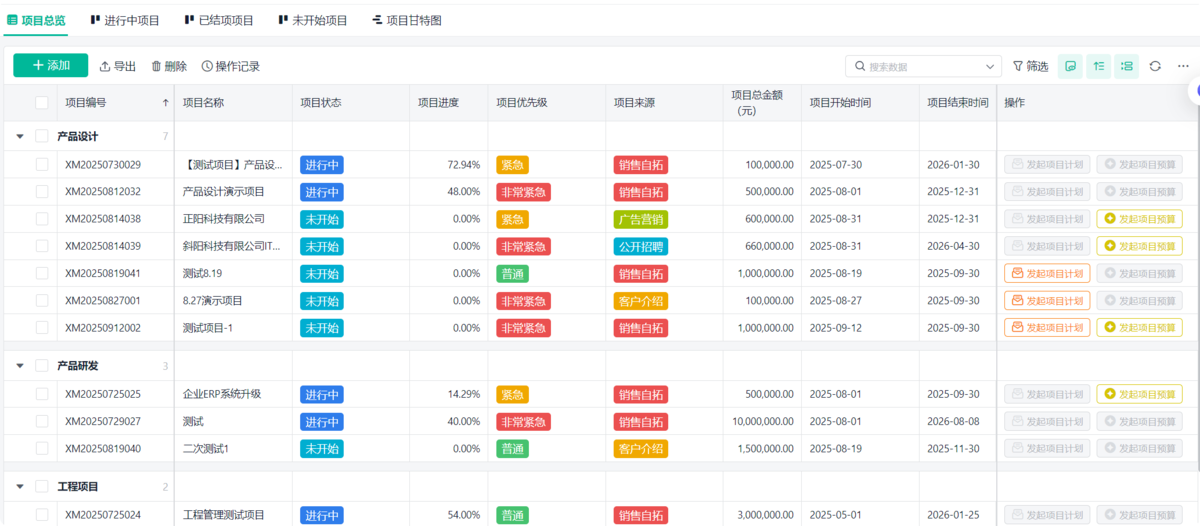Click the 搜索数据 search input field
Viewport: 1200px width, 526px height.
pos(920,66)
